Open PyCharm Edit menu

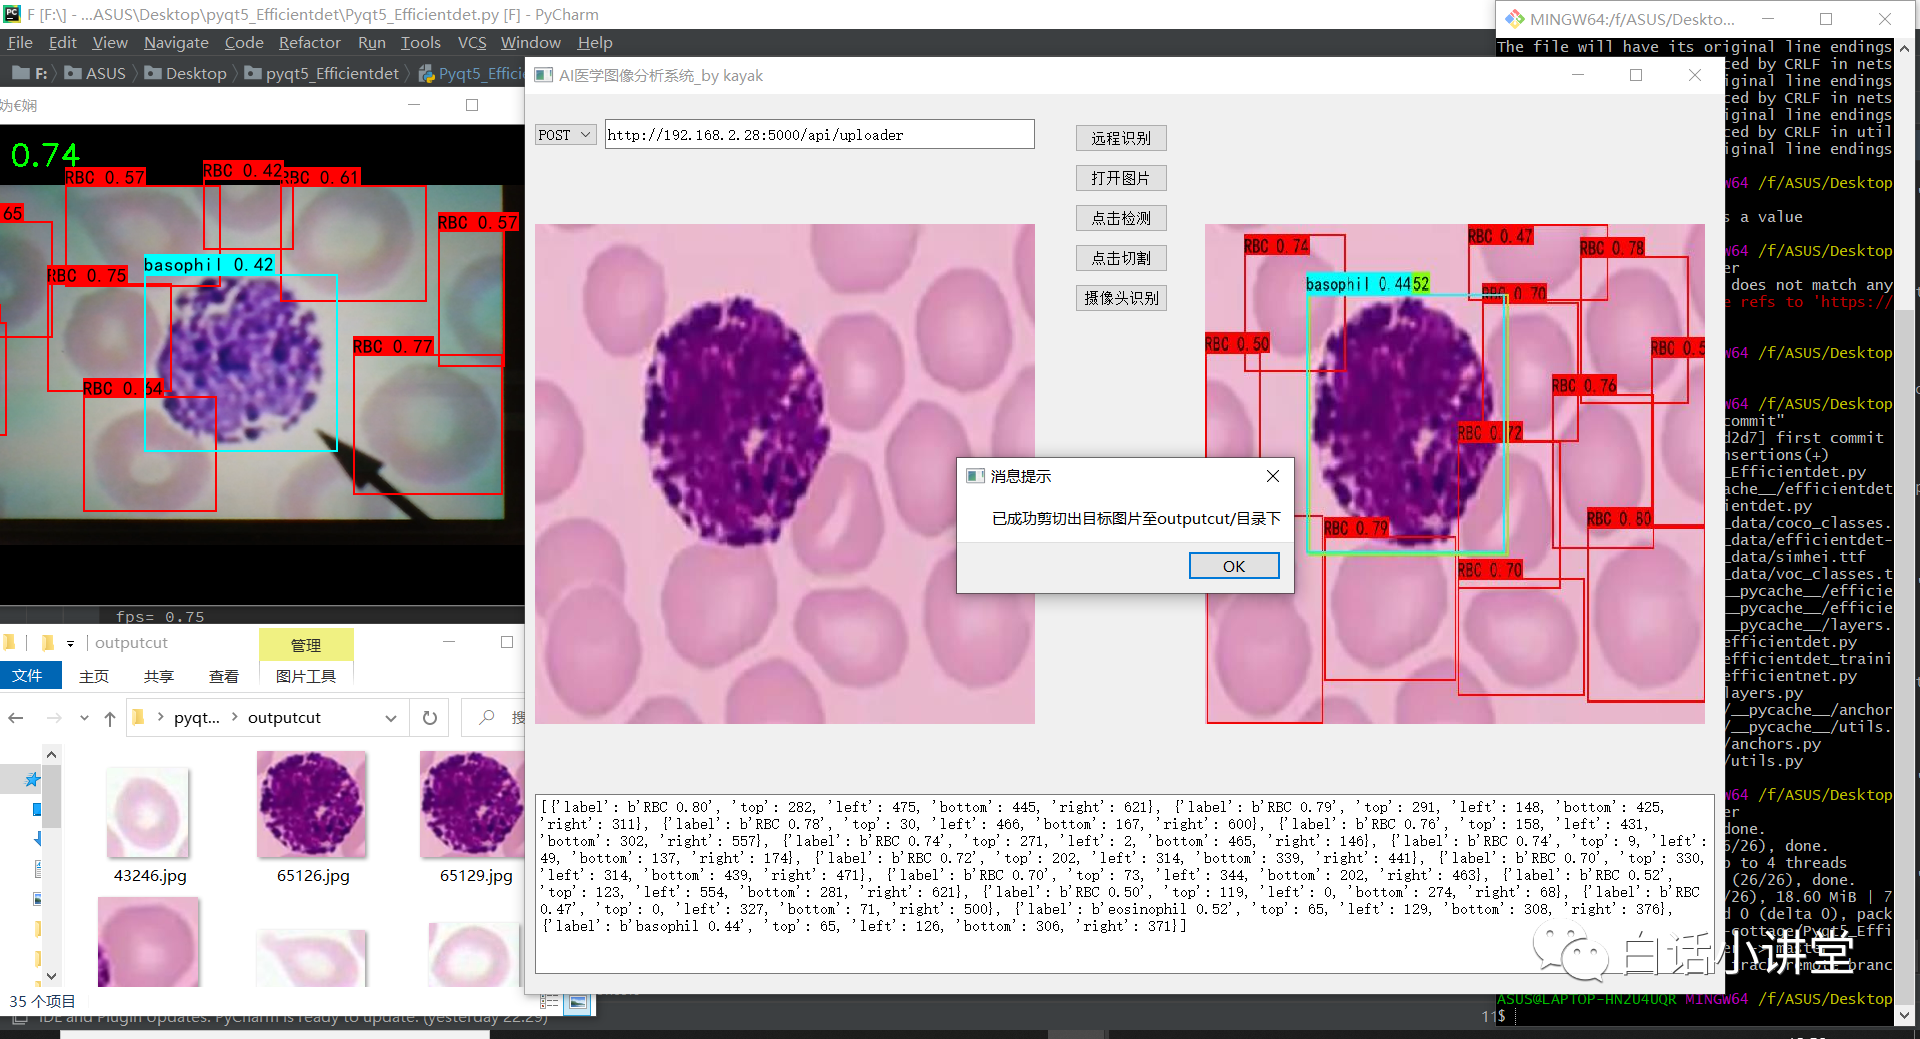point(63,42)
